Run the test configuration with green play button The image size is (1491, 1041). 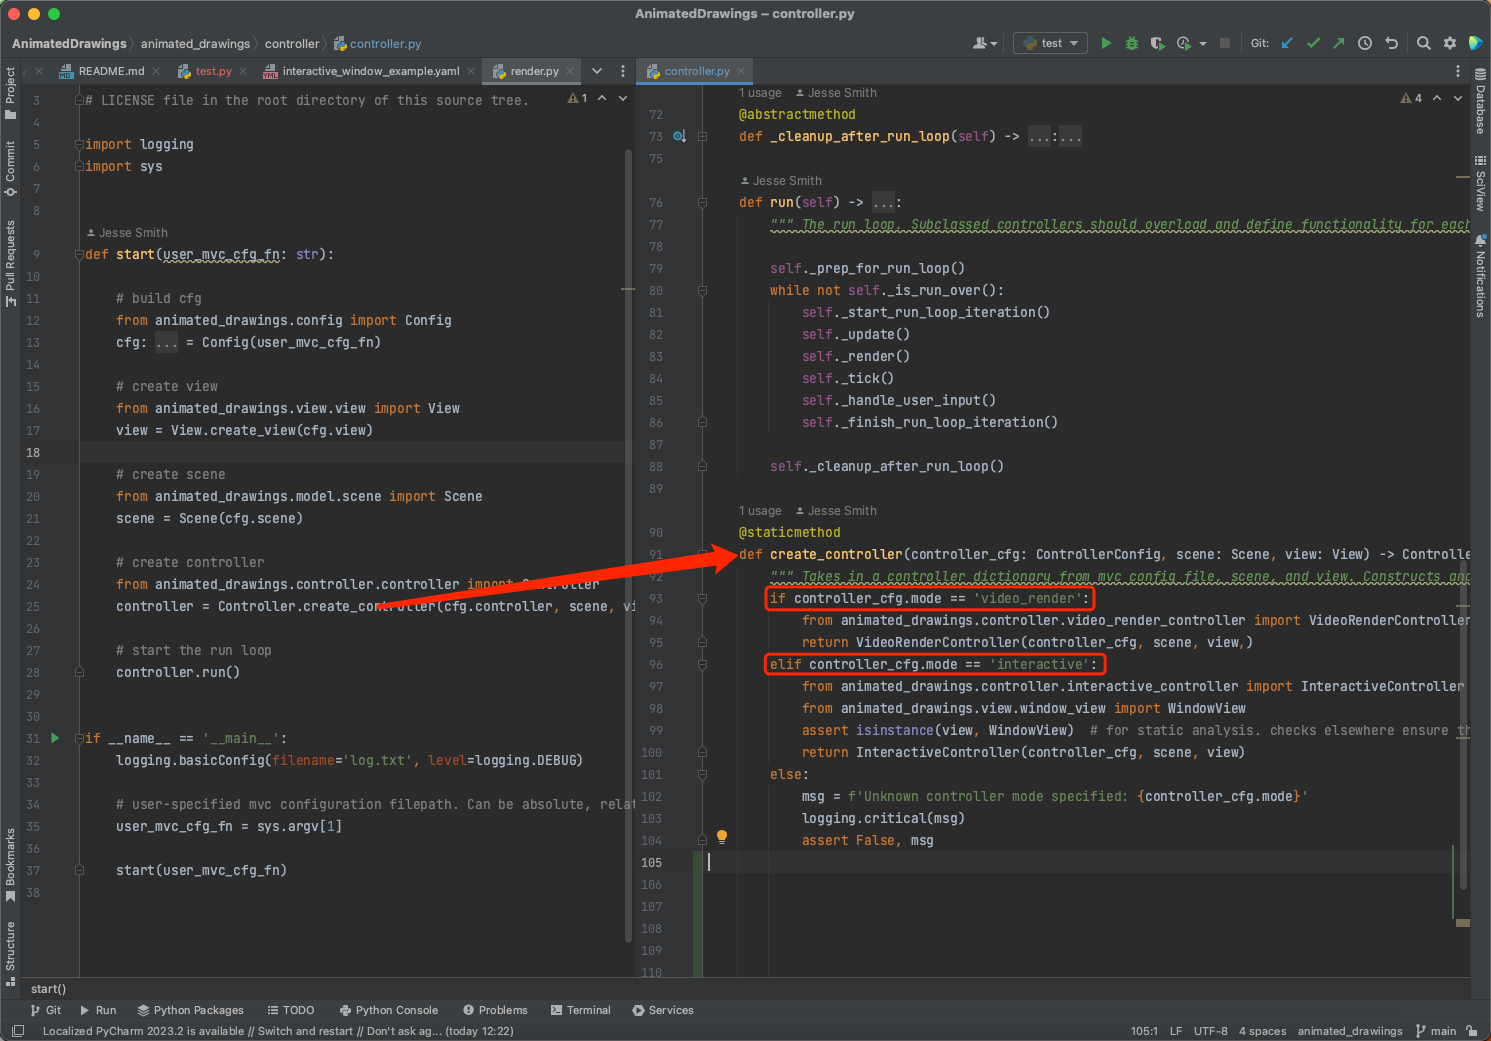[1106, 43]
